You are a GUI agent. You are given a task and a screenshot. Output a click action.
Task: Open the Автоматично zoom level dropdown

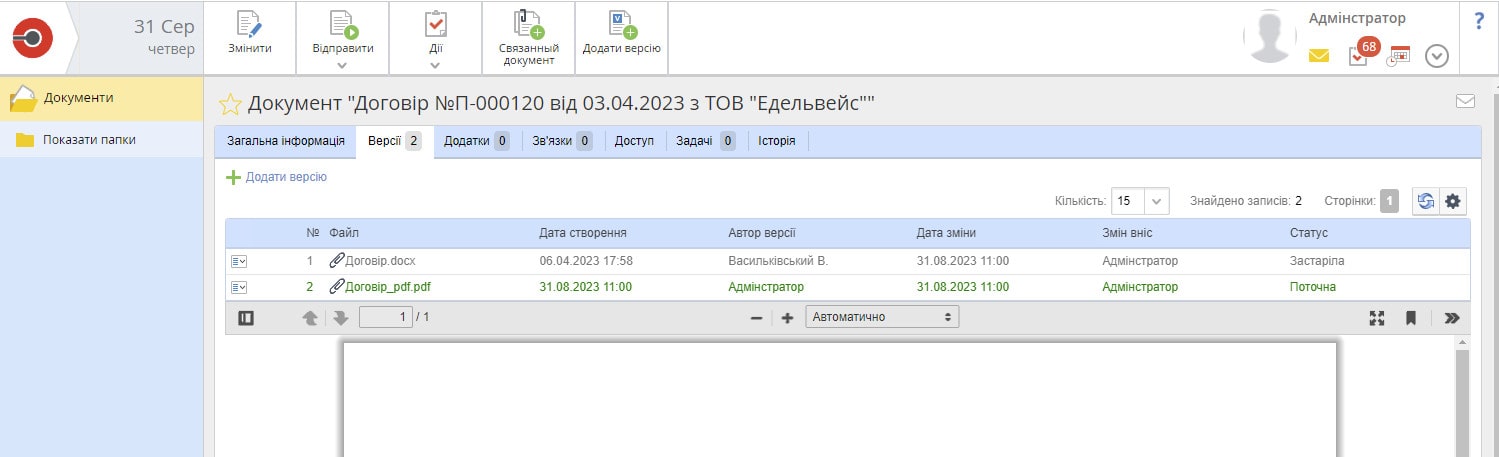(881, 317)
